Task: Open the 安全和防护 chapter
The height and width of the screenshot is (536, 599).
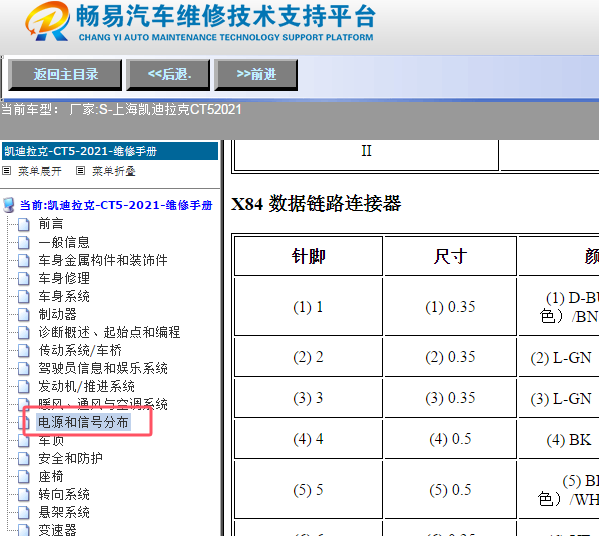Action: pyautogui.click(x=70, y=458)
